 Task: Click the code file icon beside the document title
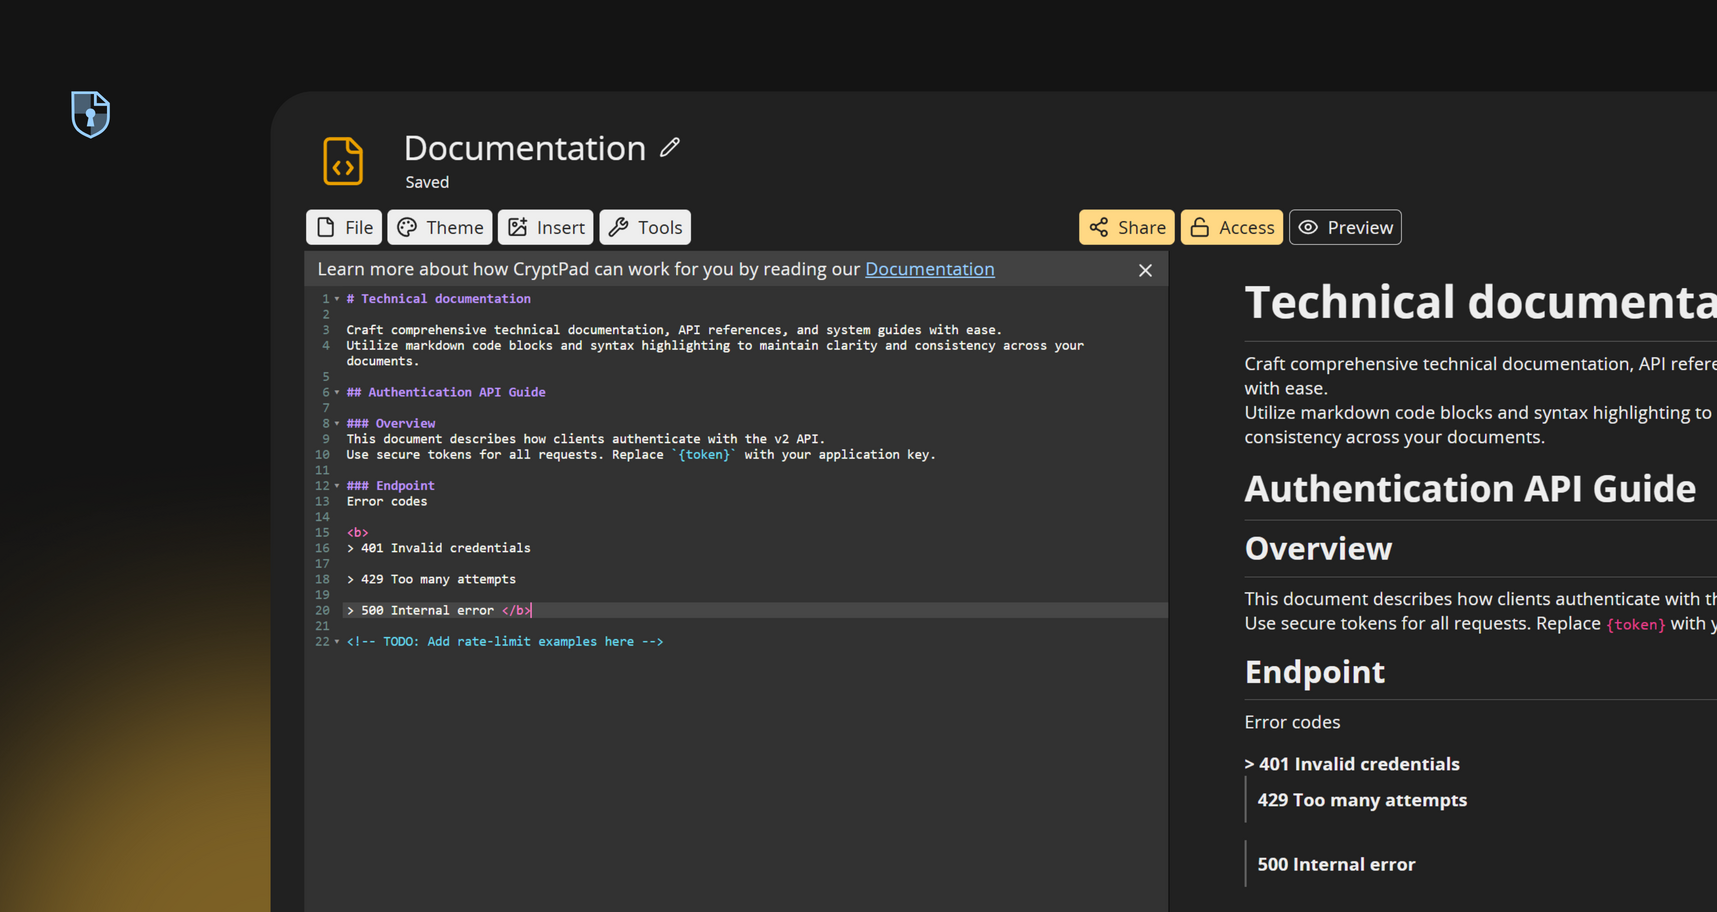click(x=343, y=160)
